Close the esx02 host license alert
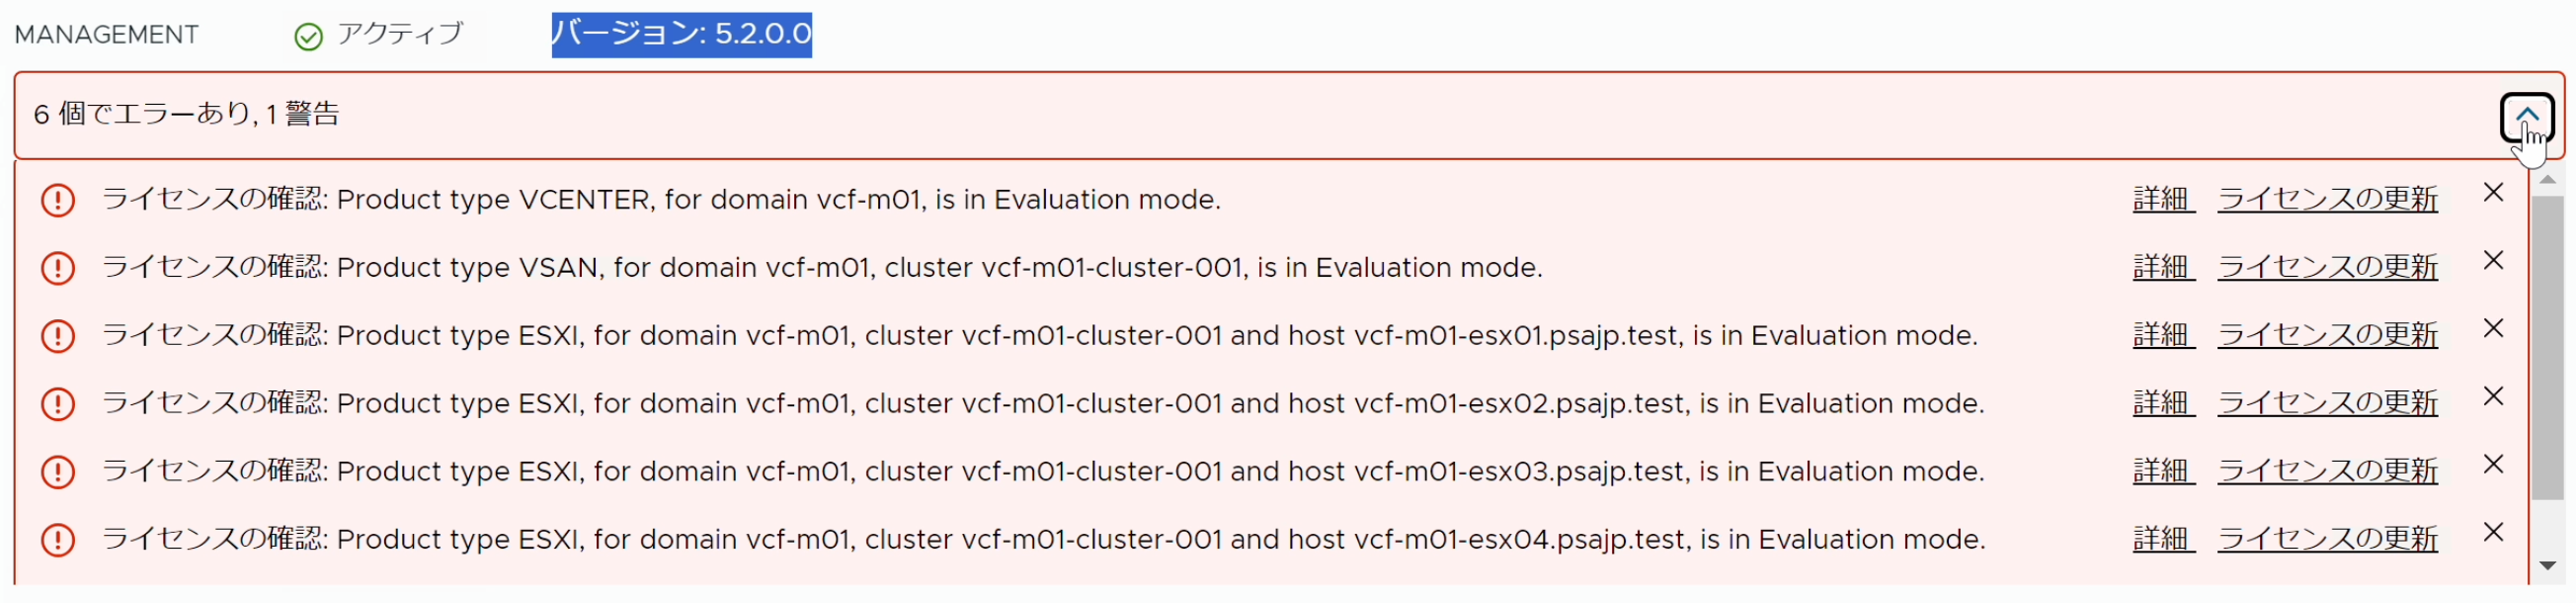 pyautogui.click(x=2493, y=397)
